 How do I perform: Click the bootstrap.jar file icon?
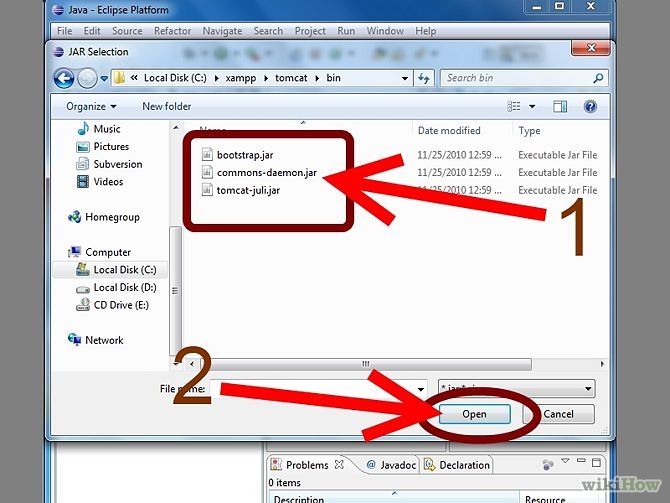[207, 154]
